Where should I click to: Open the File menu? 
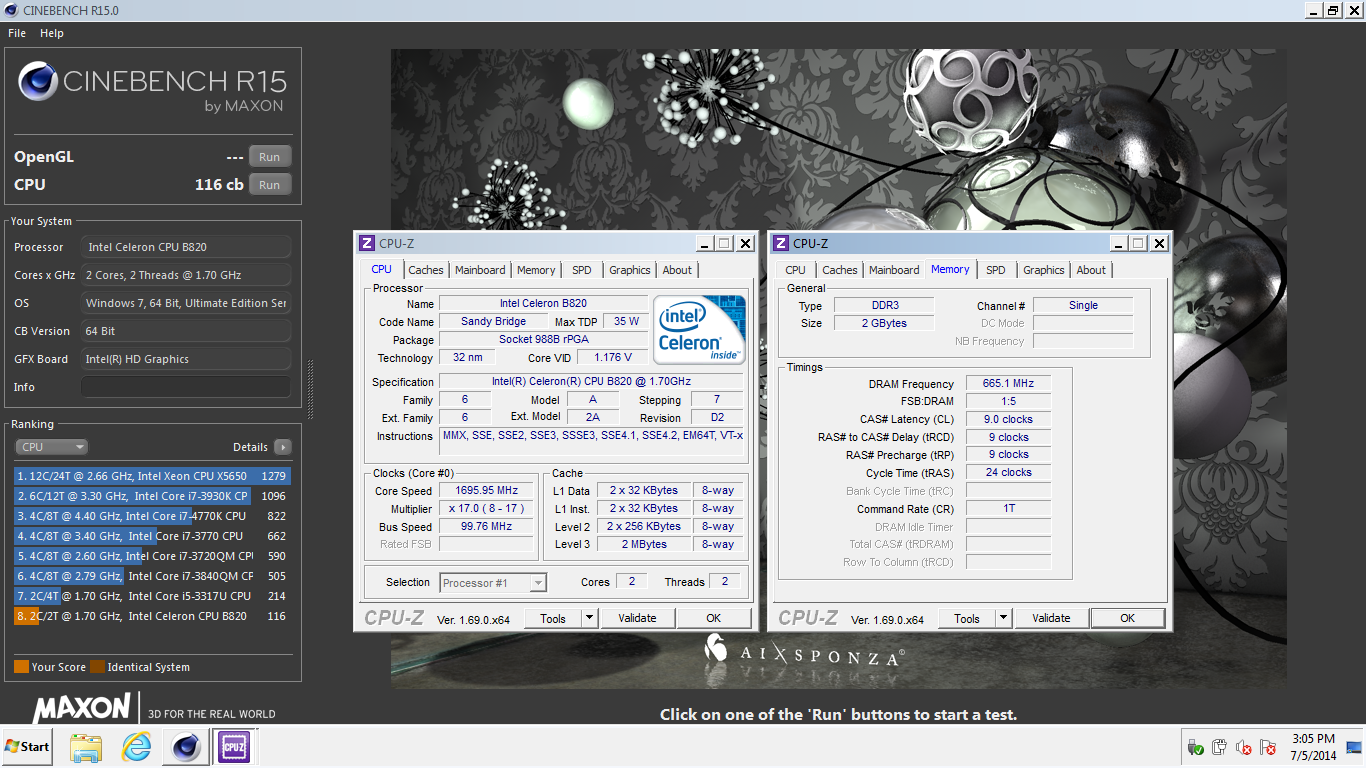point(17,33)
